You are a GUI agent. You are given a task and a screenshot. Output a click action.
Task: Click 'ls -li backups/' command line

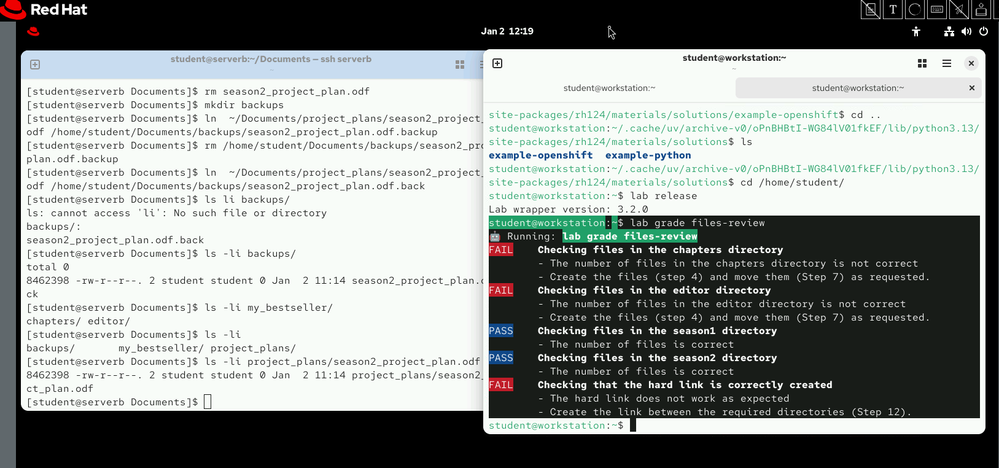click(x=250, y=253)
